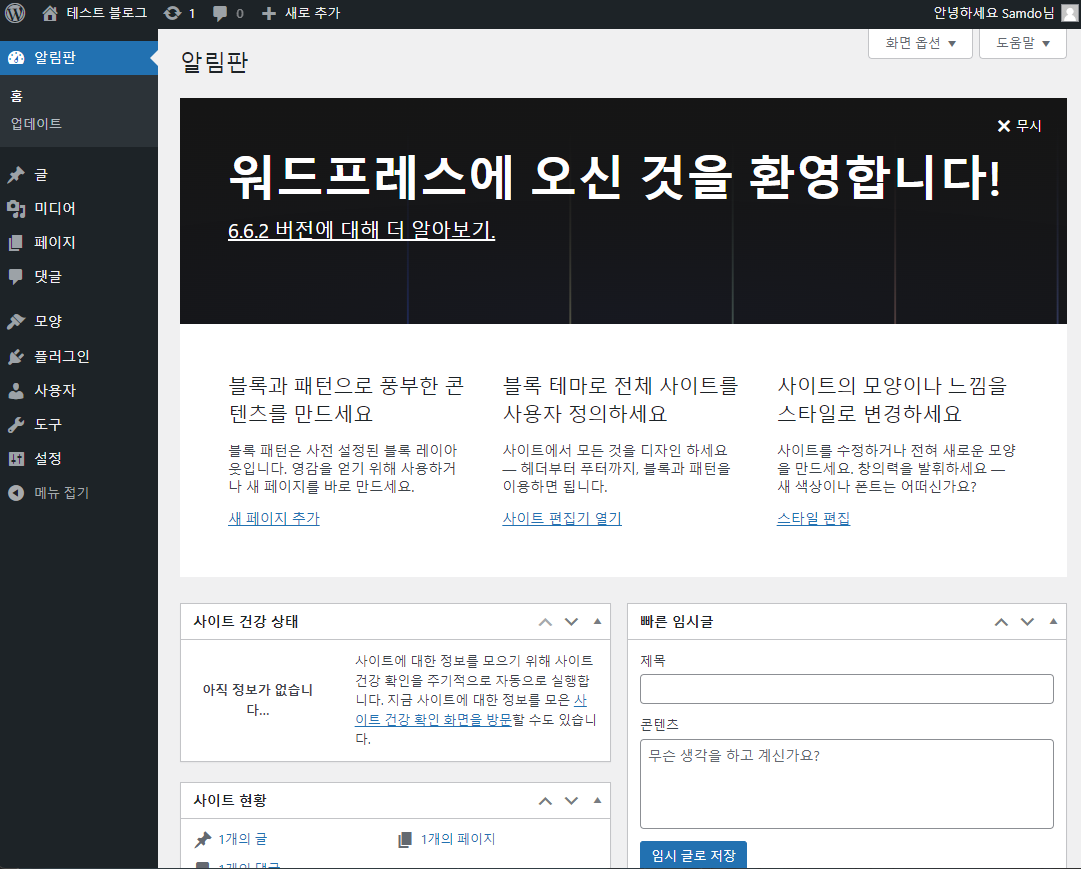Image resolution: width=1081 pixels, height=869 pixels.
Task: Open the comments bubble icon showing 0
Action: pyautogui.click(x=220, y=14)
